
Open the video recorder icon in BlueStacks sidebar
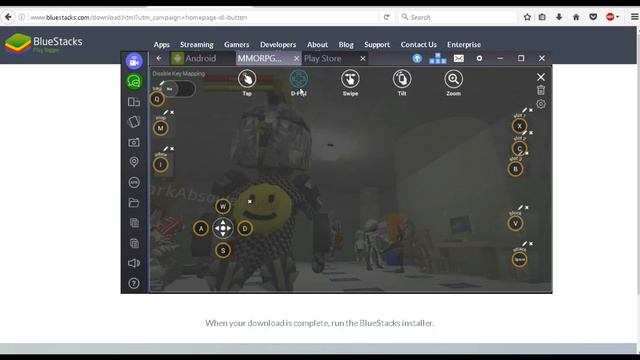tap(134, 62)
